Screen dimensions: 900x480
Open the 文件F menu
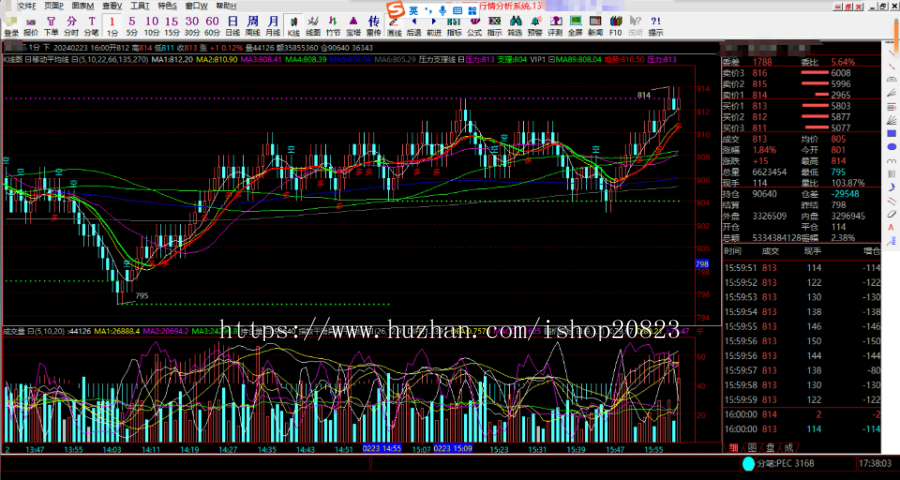pos(26,6)
